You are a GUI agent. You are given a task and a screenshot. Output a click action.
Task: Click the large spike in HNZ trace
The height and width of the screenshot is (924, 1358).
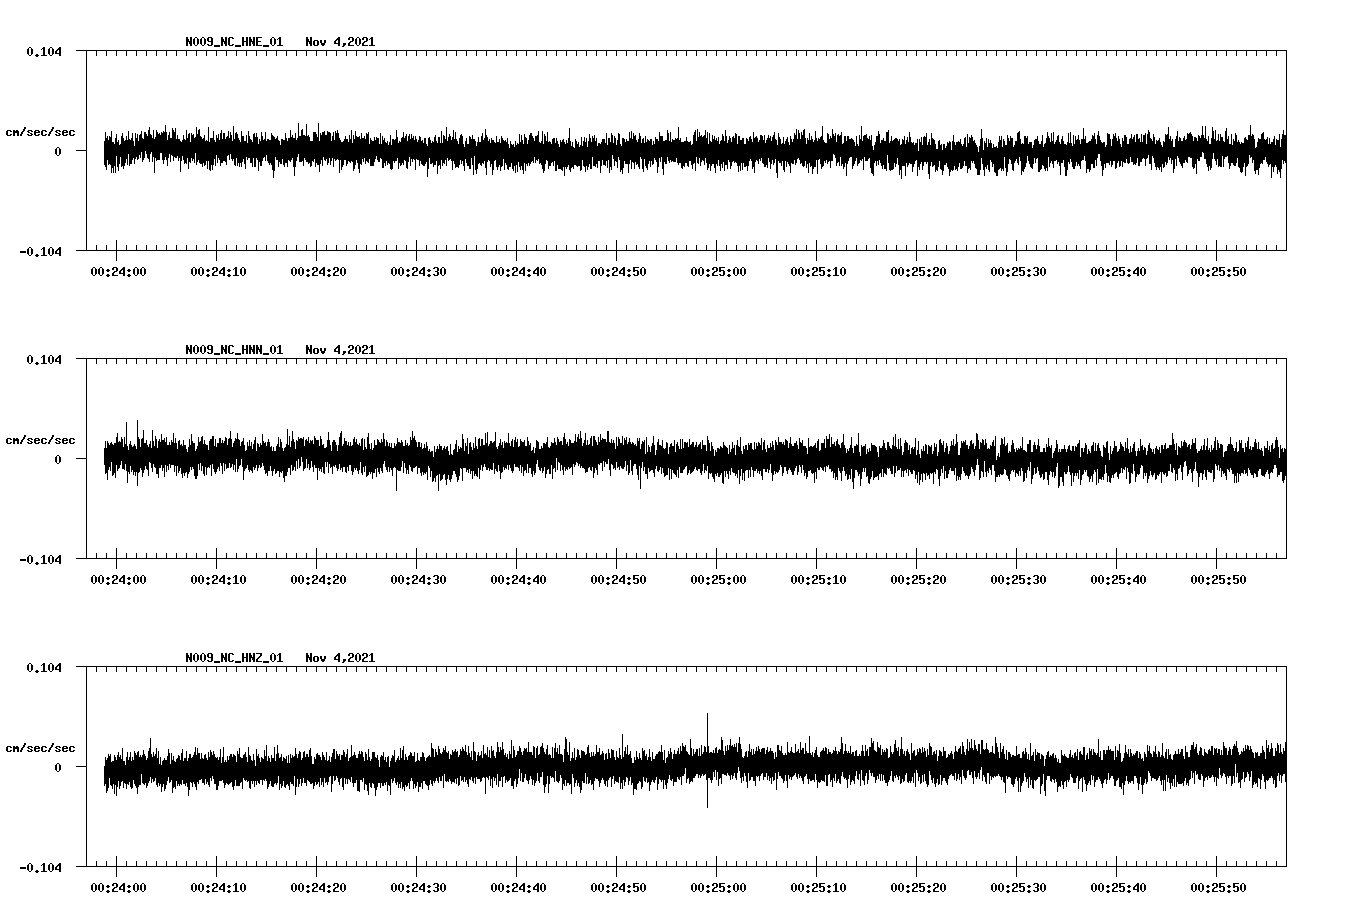click(x=707, y=760)
